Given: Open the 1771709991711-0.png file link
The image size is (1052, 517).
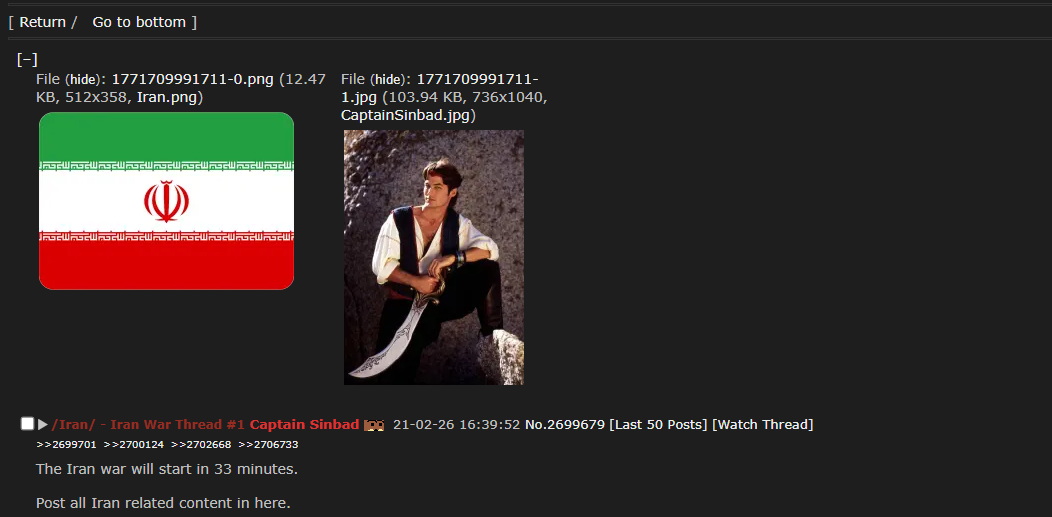Looking at the screenshot, I should [x=193, y=79].
